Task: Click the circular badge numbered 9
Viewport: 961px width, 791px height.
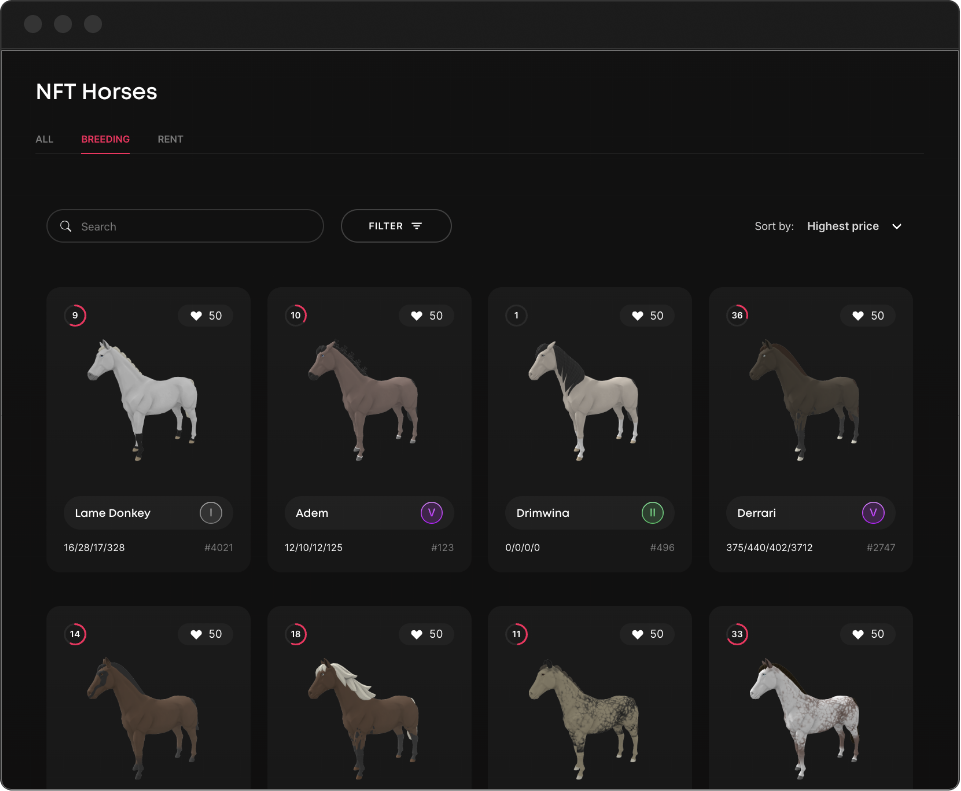Action: 75,316
